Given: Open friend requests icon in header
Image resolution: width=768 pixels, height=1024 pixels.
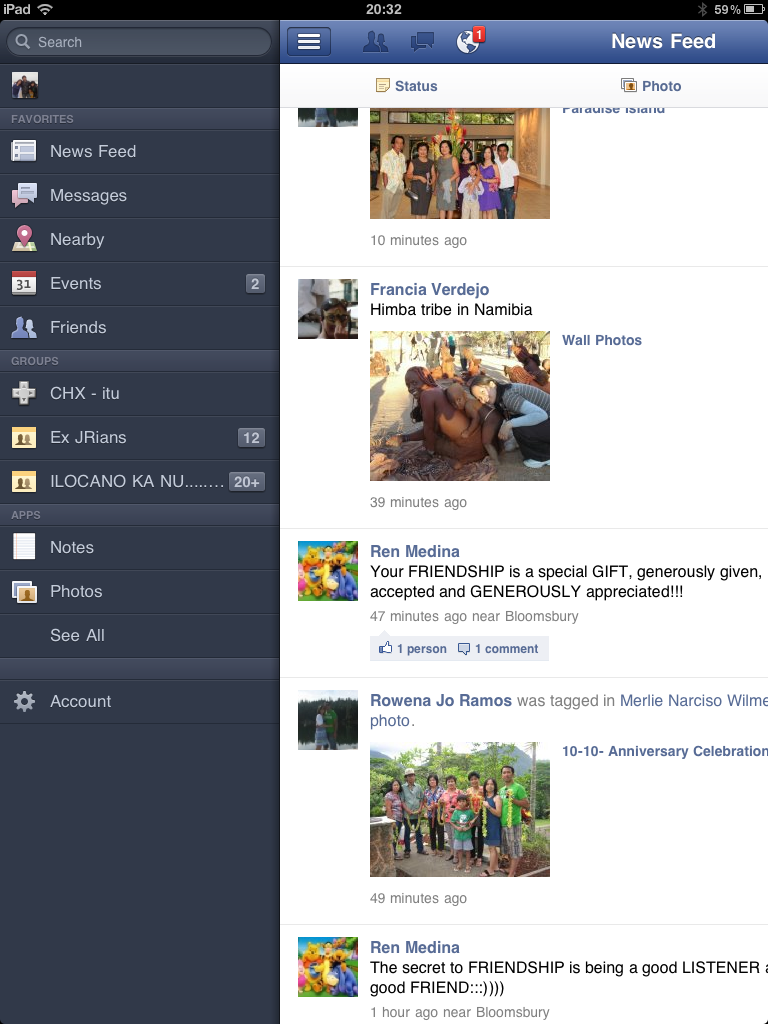Looking at the screenshot, I should coord(375,42).
